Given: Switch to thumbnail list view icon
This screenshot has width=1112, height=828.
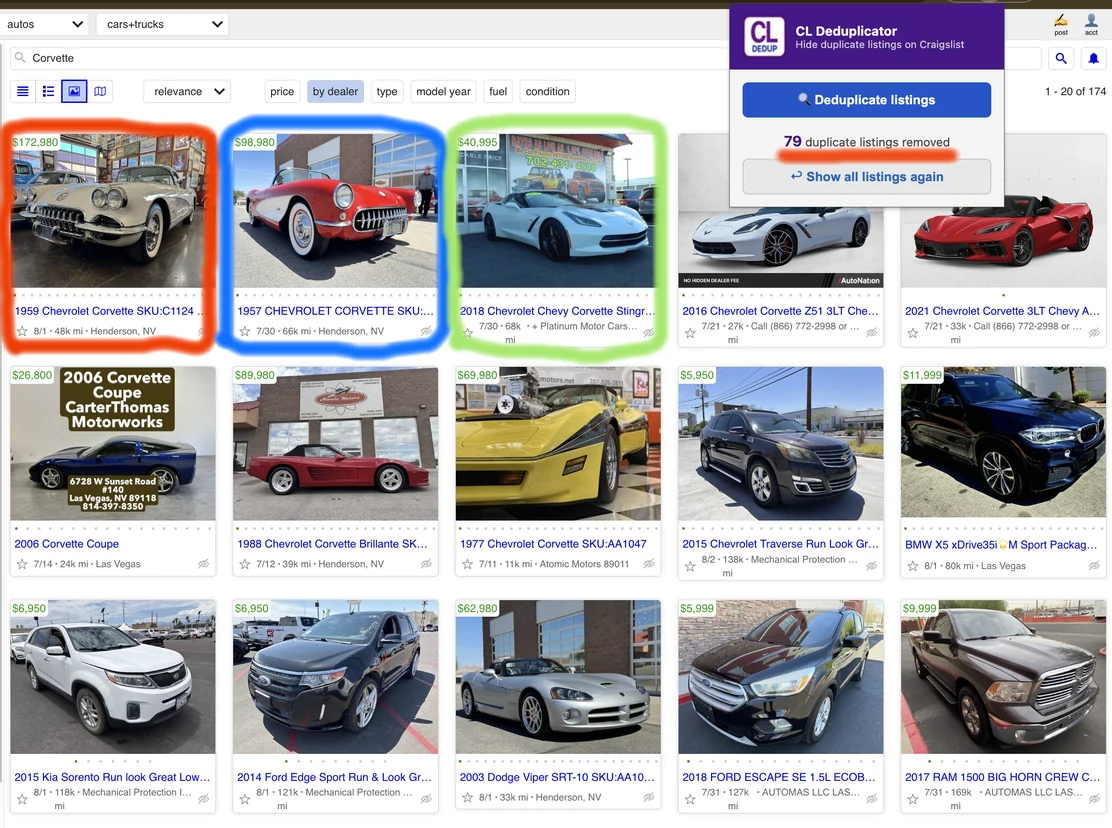Looking at the screenshot, I should [48, 91].
